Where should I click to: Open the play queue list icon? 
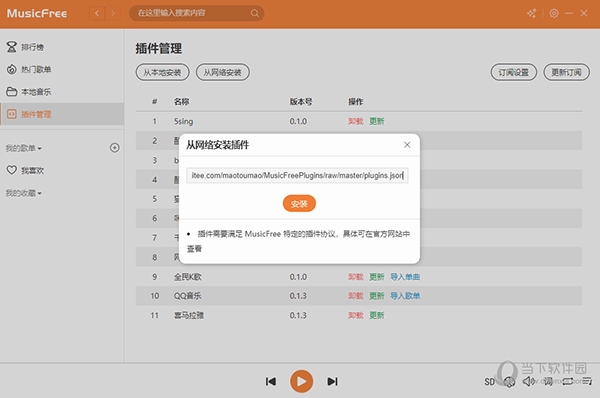click(x=587, y=381)
